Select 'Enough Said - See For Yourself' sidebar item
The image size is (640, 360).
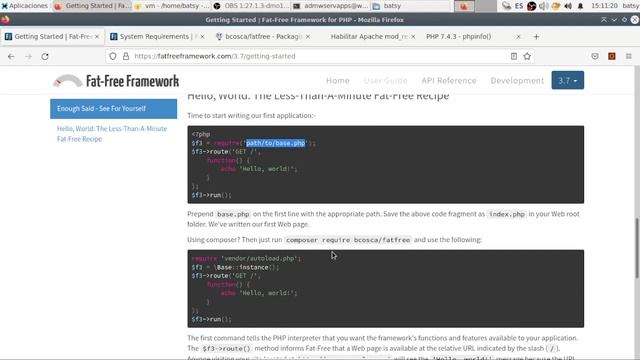113,109
